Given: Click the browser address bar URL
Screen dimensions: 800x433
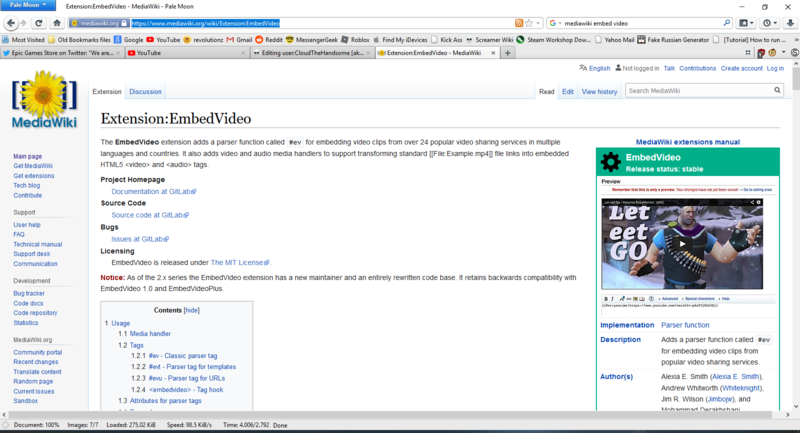Looking at the screenshot, I should pos(206,23).
